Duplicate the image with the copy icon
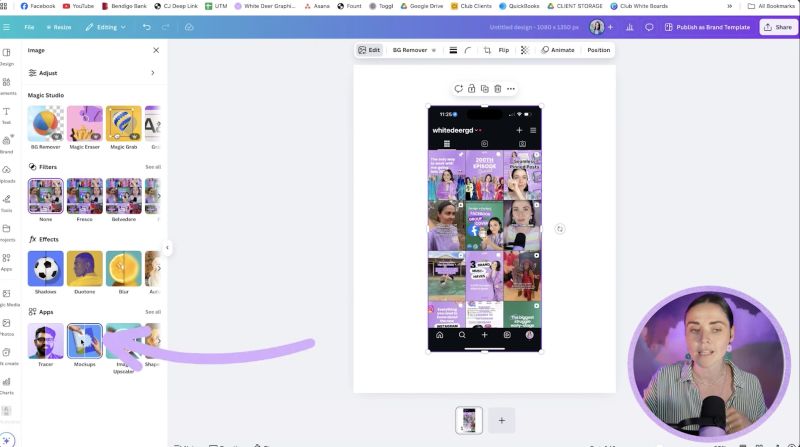 click(x=485, y=89)
